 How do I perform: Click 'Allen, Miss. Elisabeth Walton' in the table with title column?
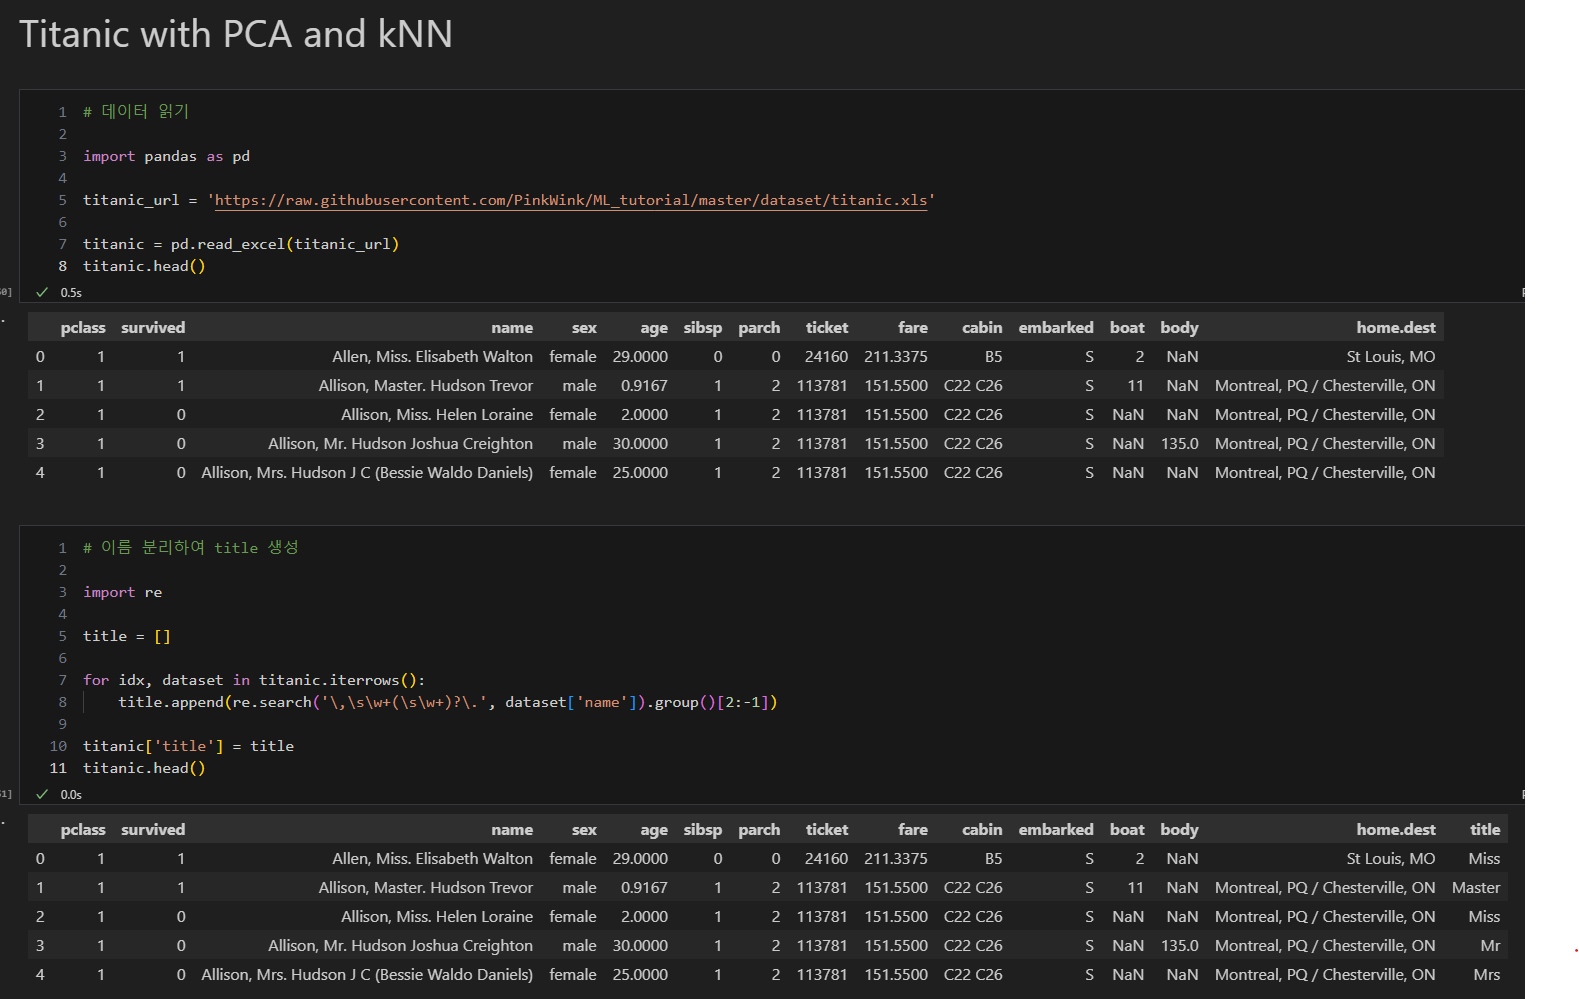click(433, 859)
